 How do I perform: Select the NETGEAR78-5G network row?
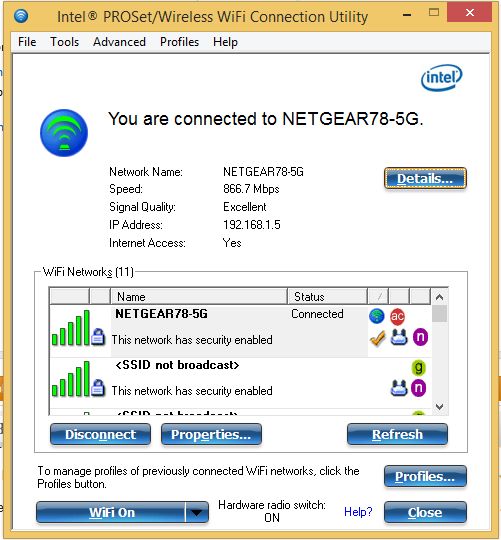point(240,331)
